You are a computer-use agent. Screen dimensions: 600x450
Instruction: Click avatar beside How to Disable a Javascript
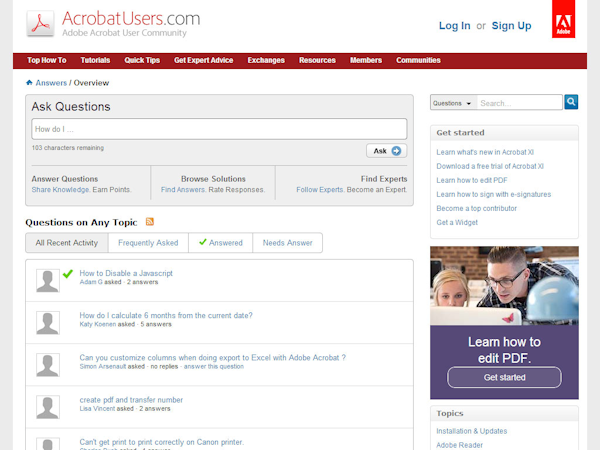click(x=47, y=280)
